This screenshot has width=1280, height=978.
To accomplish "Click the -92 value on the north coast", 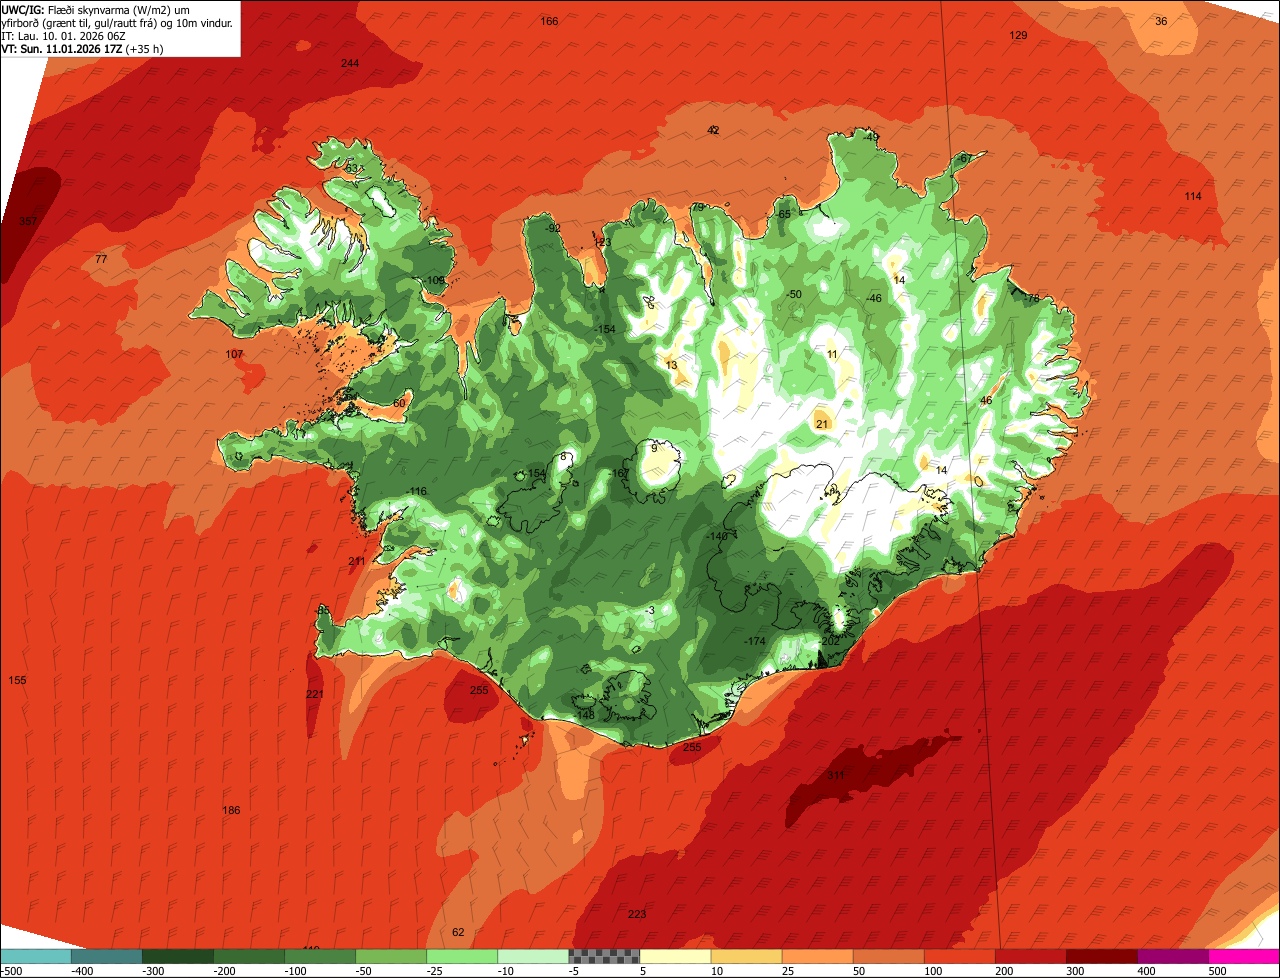I will [x=554, y=228].
